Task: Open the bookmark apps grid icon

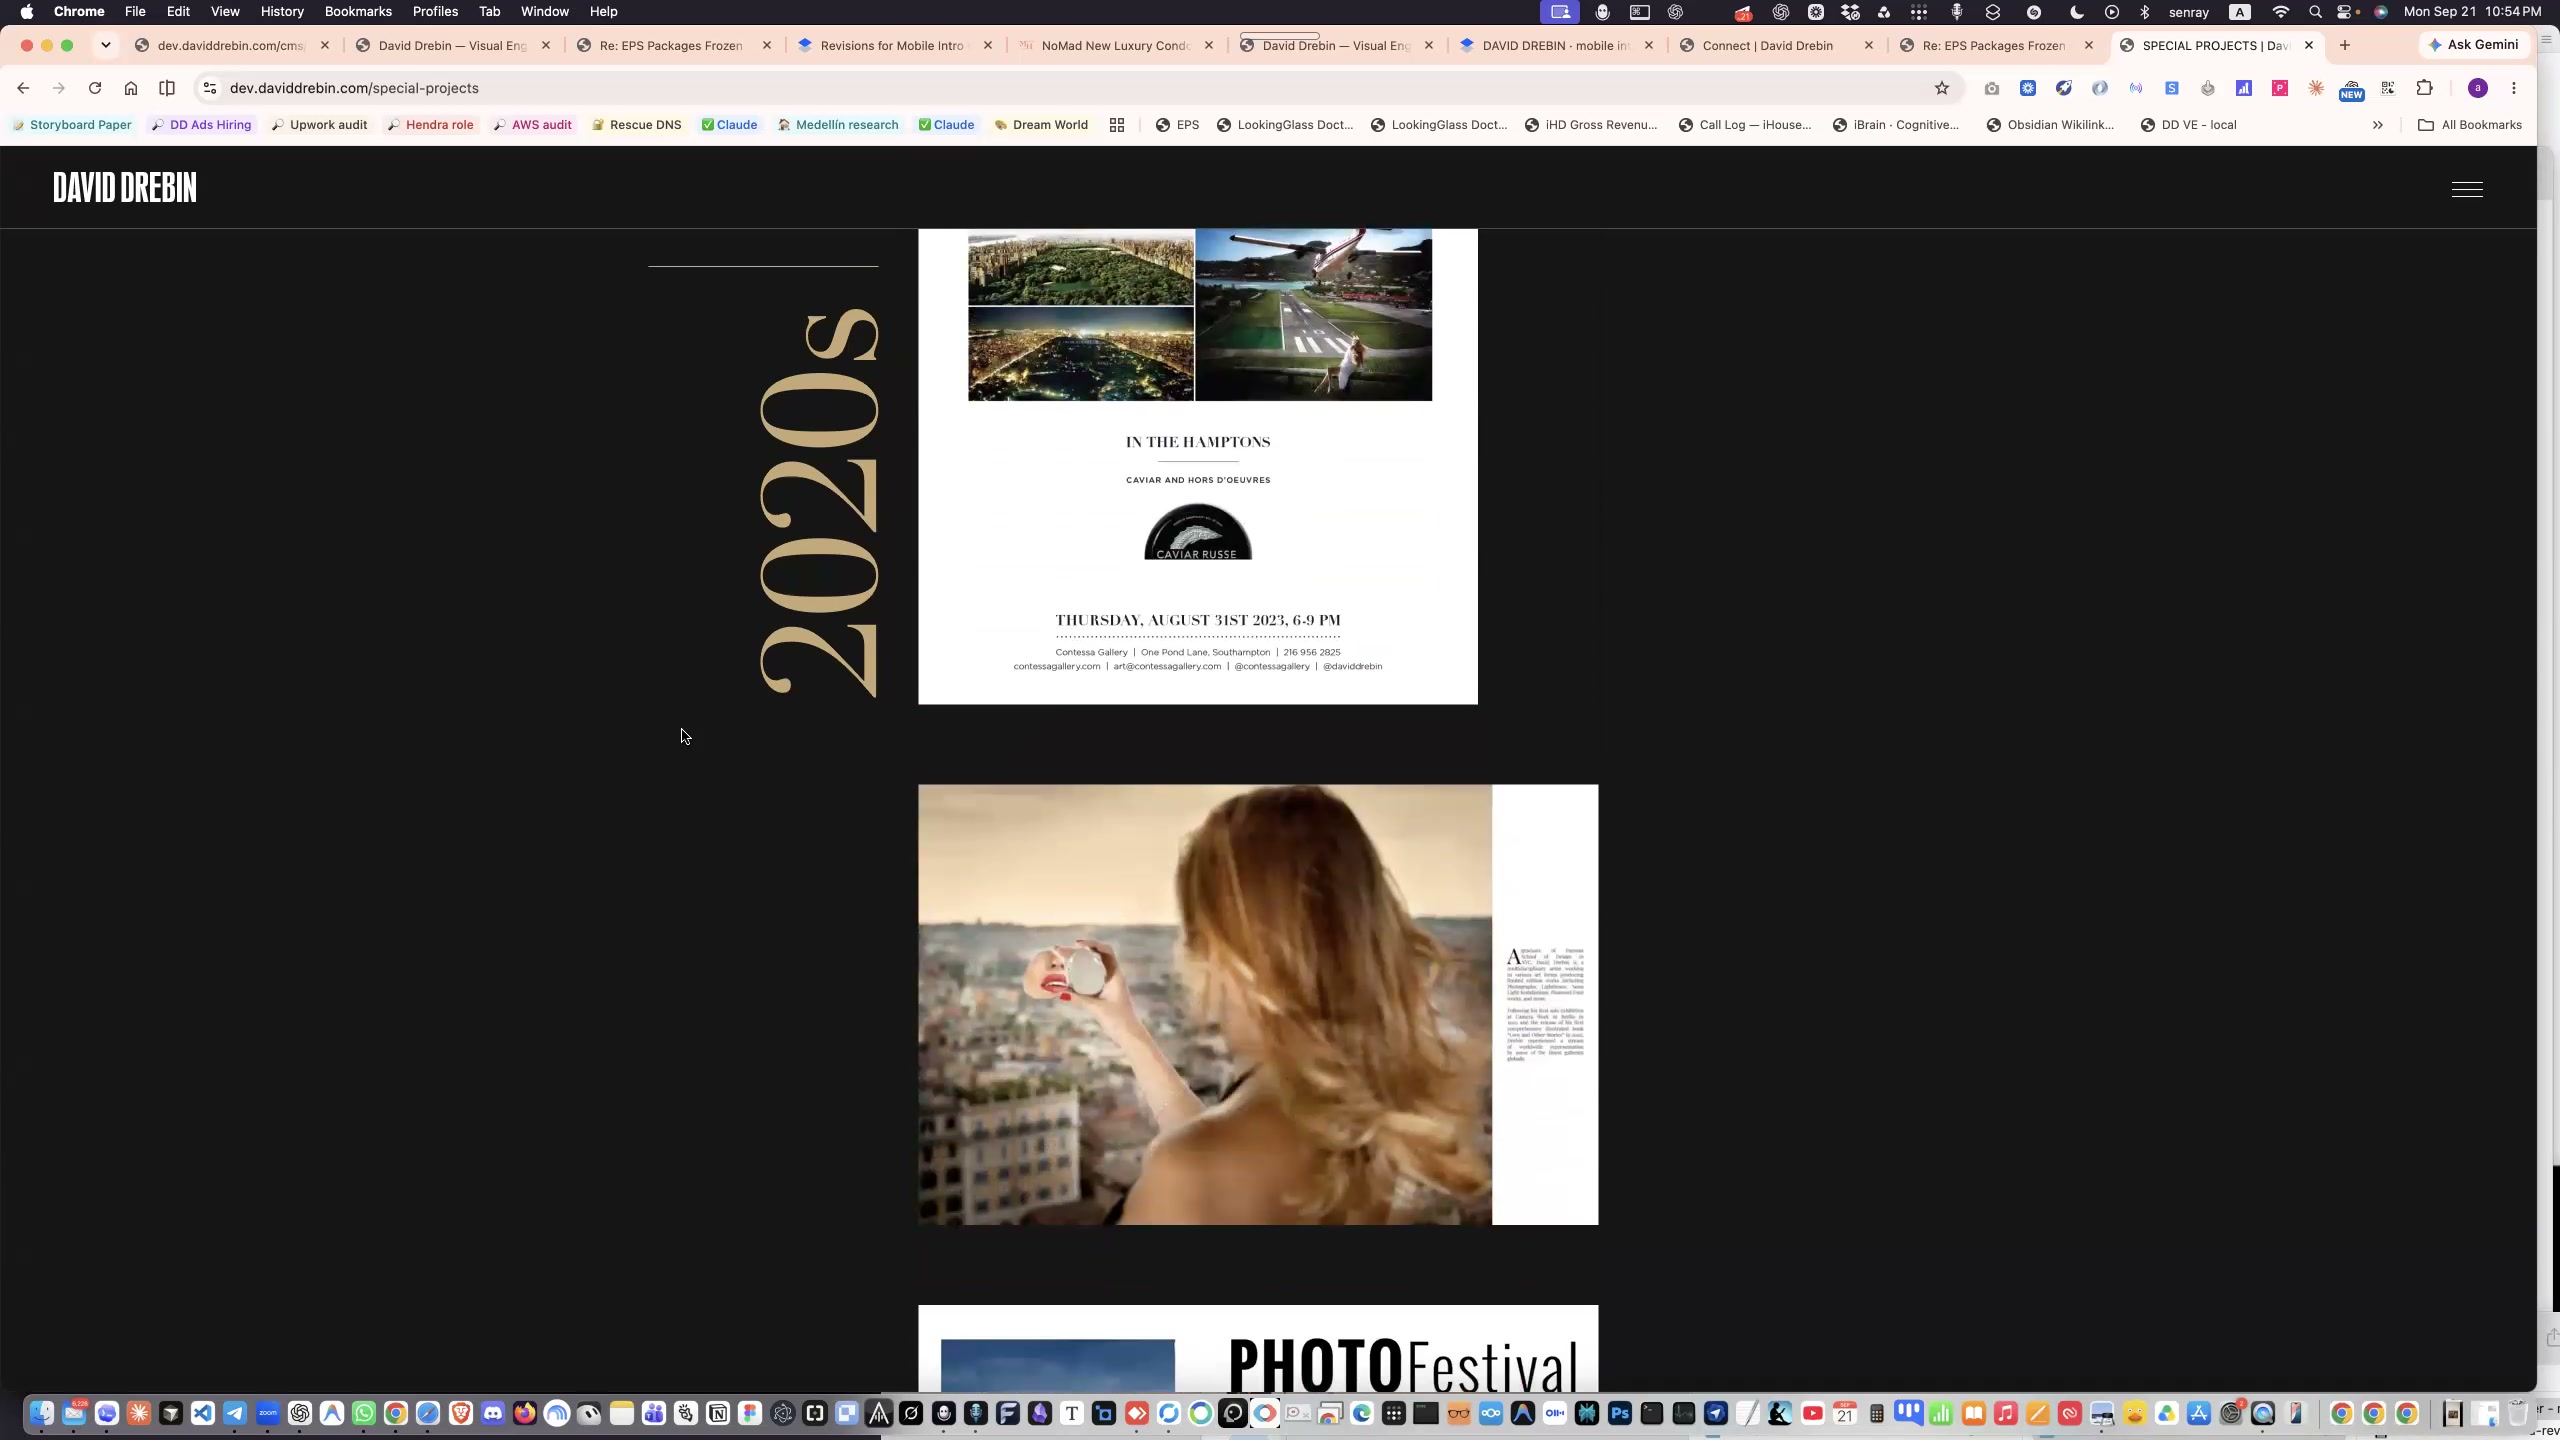Action: [x=1117, y=125]
